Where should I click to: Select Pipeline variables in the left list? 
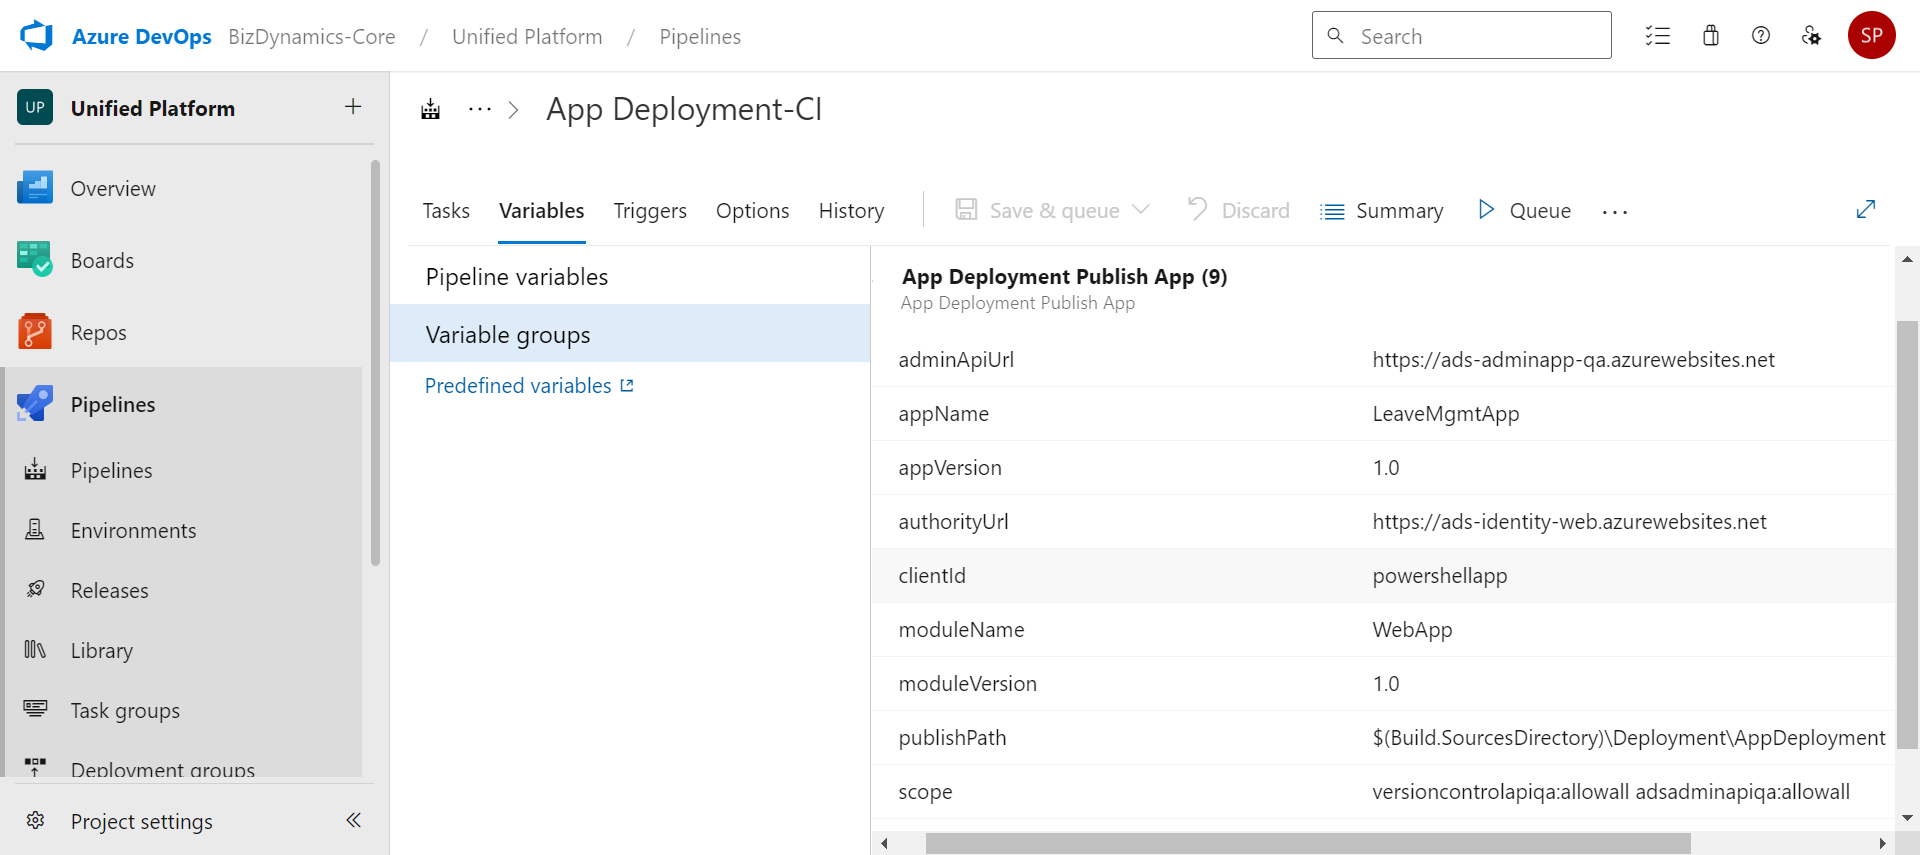click(630, 277)
